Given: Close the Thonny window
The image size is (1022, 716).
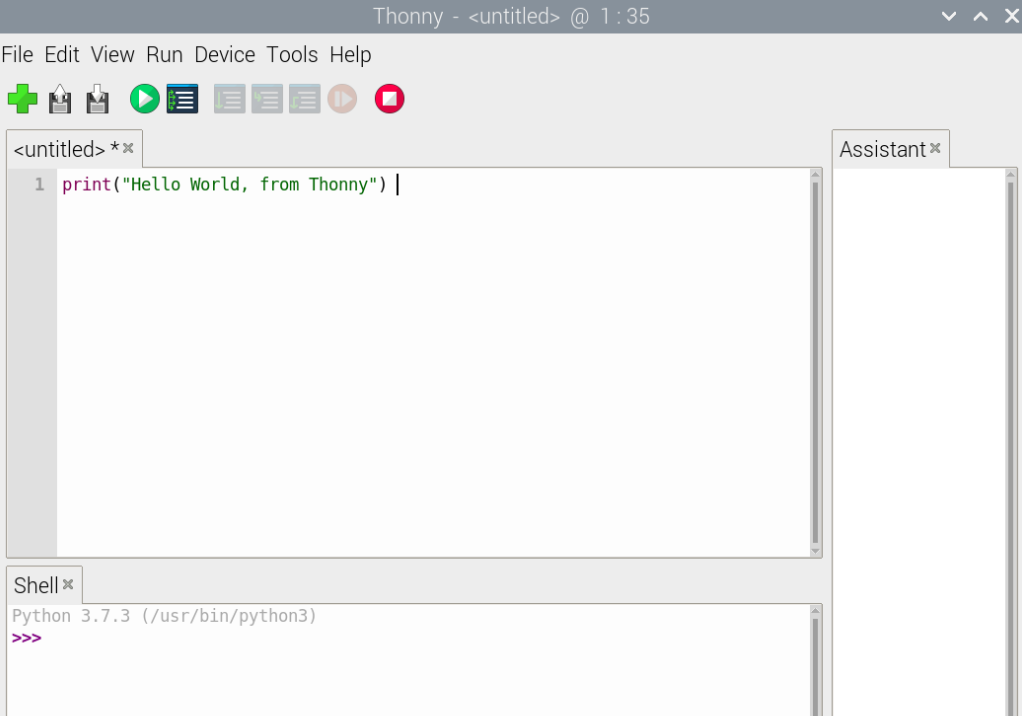Looking at the screenshot, I should click(1012, 16).
